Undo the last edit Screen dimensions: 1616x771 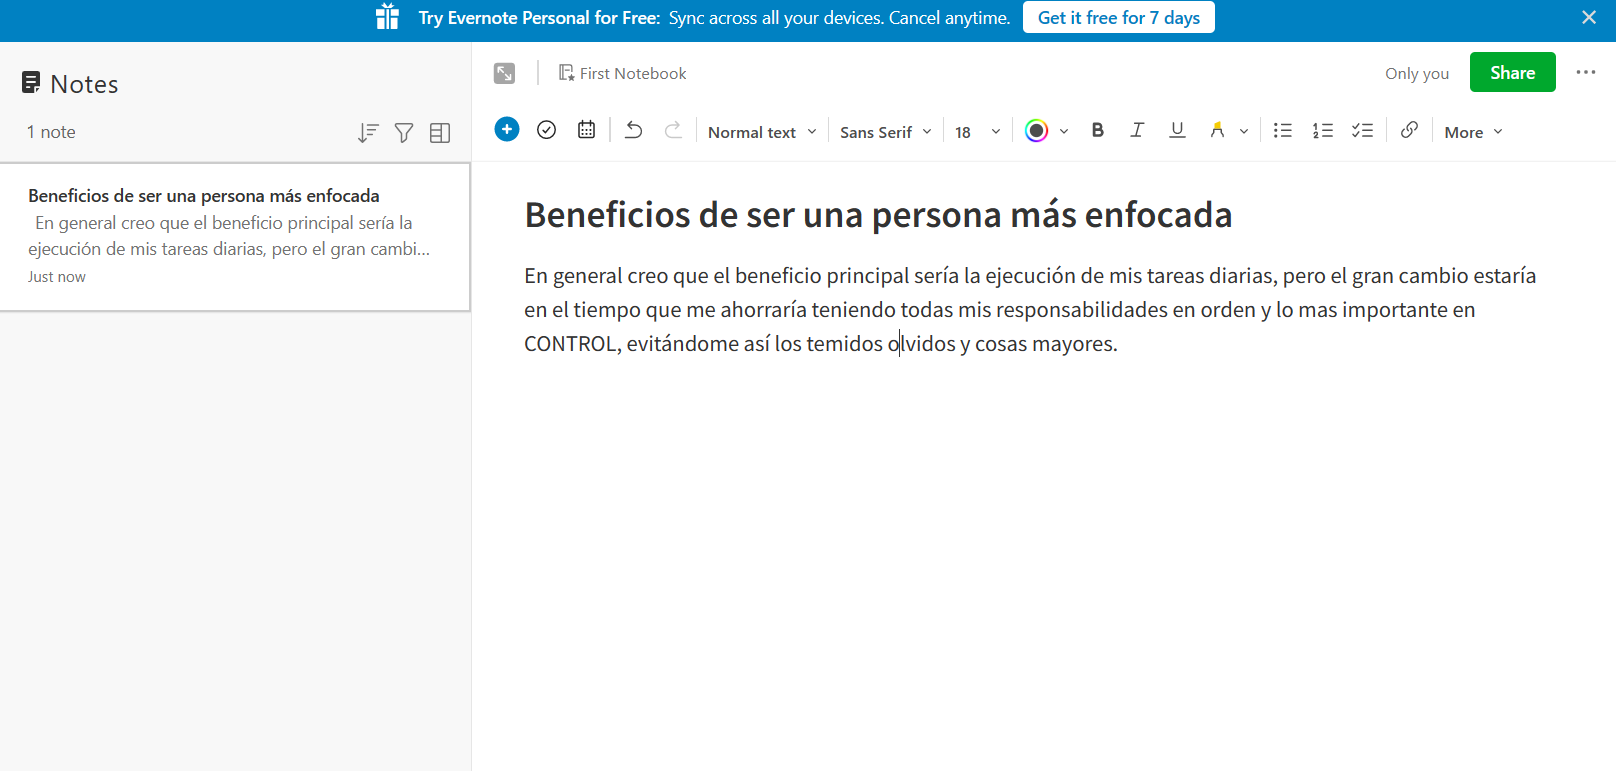(x=633, y=130)
